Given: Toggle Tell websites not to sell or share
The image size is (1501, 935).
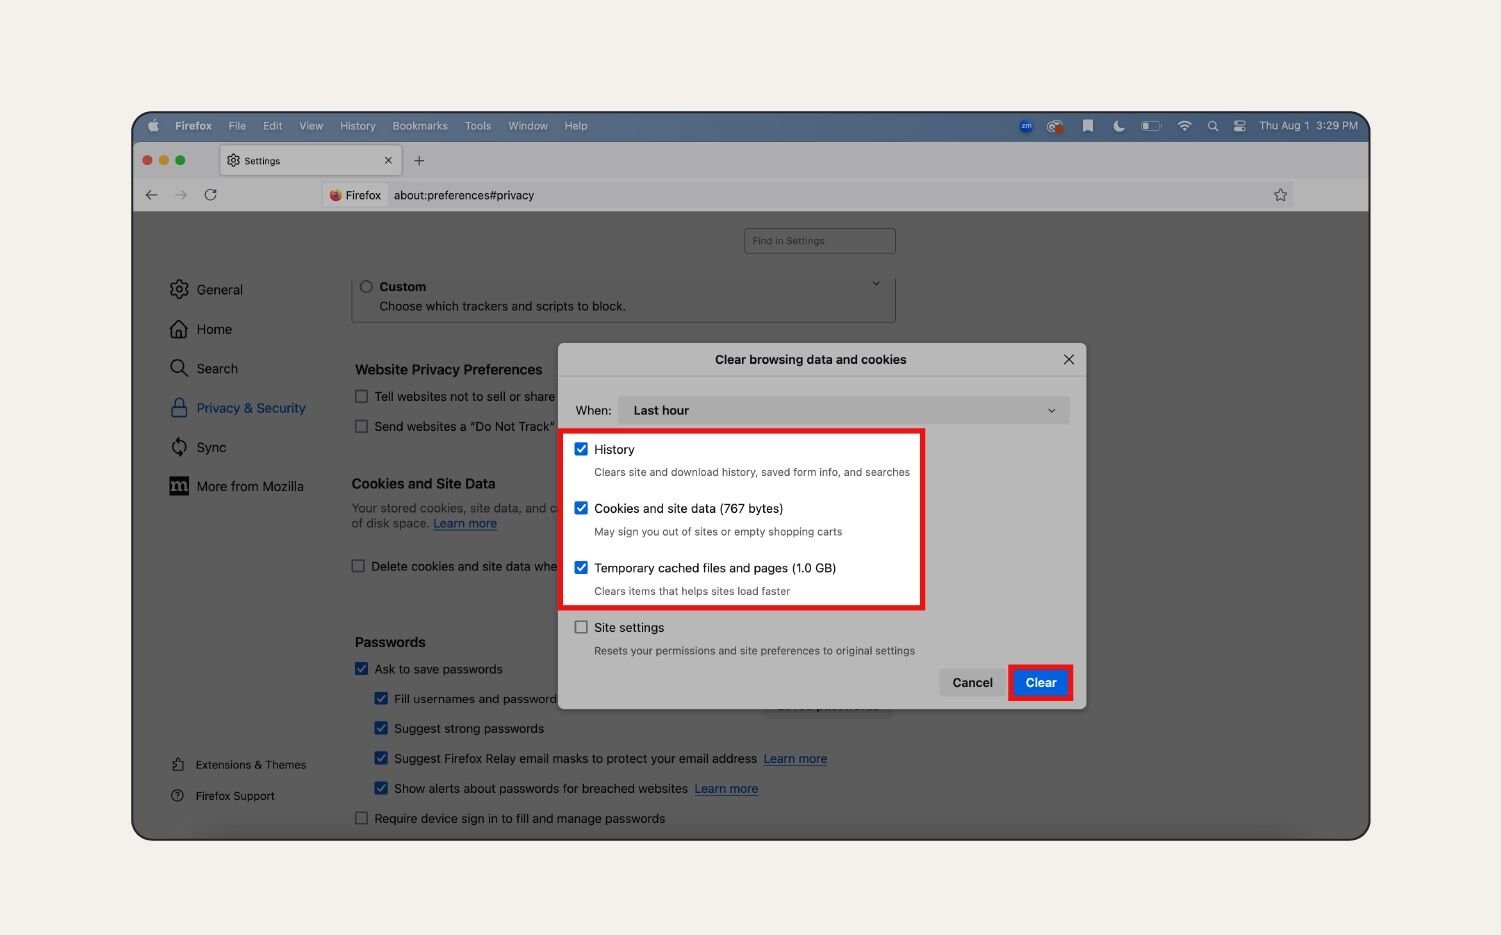Looking at the screenshot, I should pos(362,397).
